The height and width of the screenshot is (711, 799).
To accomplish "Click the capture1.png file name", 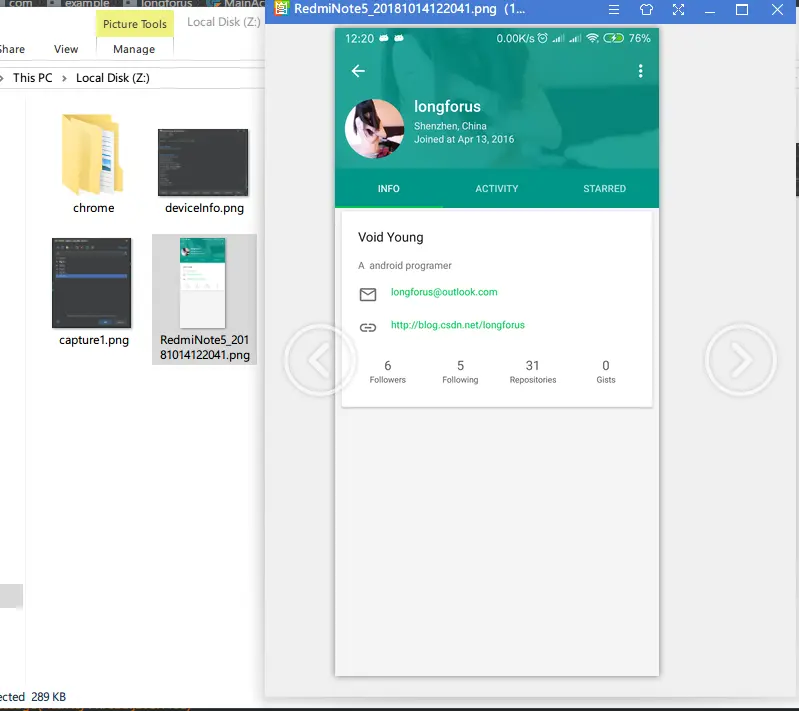I will pos(94,340).
